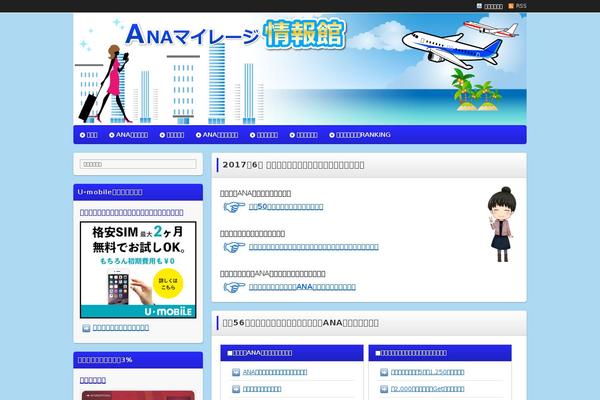Click the red card thumbnail in sidebar
This screenshot has height=400, width=600.
pyautogui.click(x=138, y=395)
